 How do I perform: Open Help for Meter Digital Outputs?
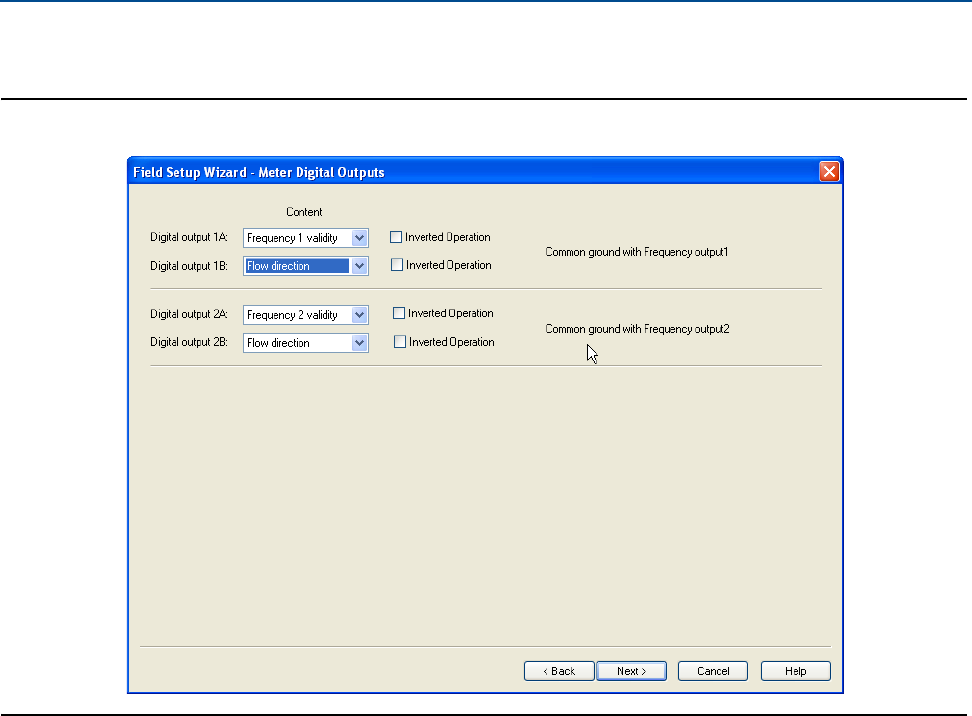pyautogui.click(x=795, y=671)
